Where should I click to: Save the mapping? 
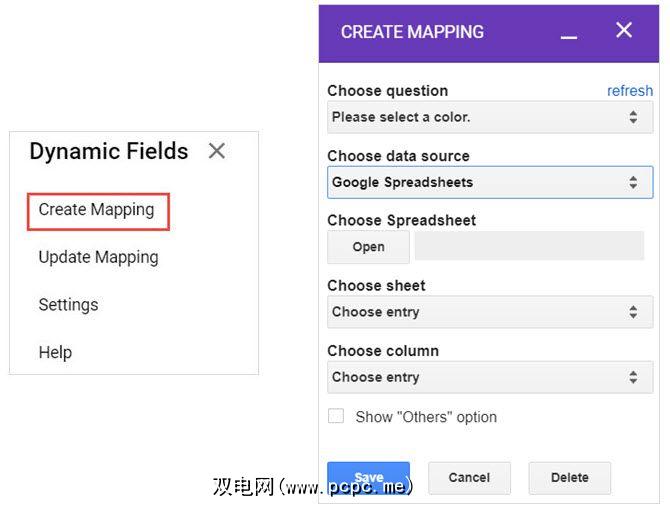[368, 477]
